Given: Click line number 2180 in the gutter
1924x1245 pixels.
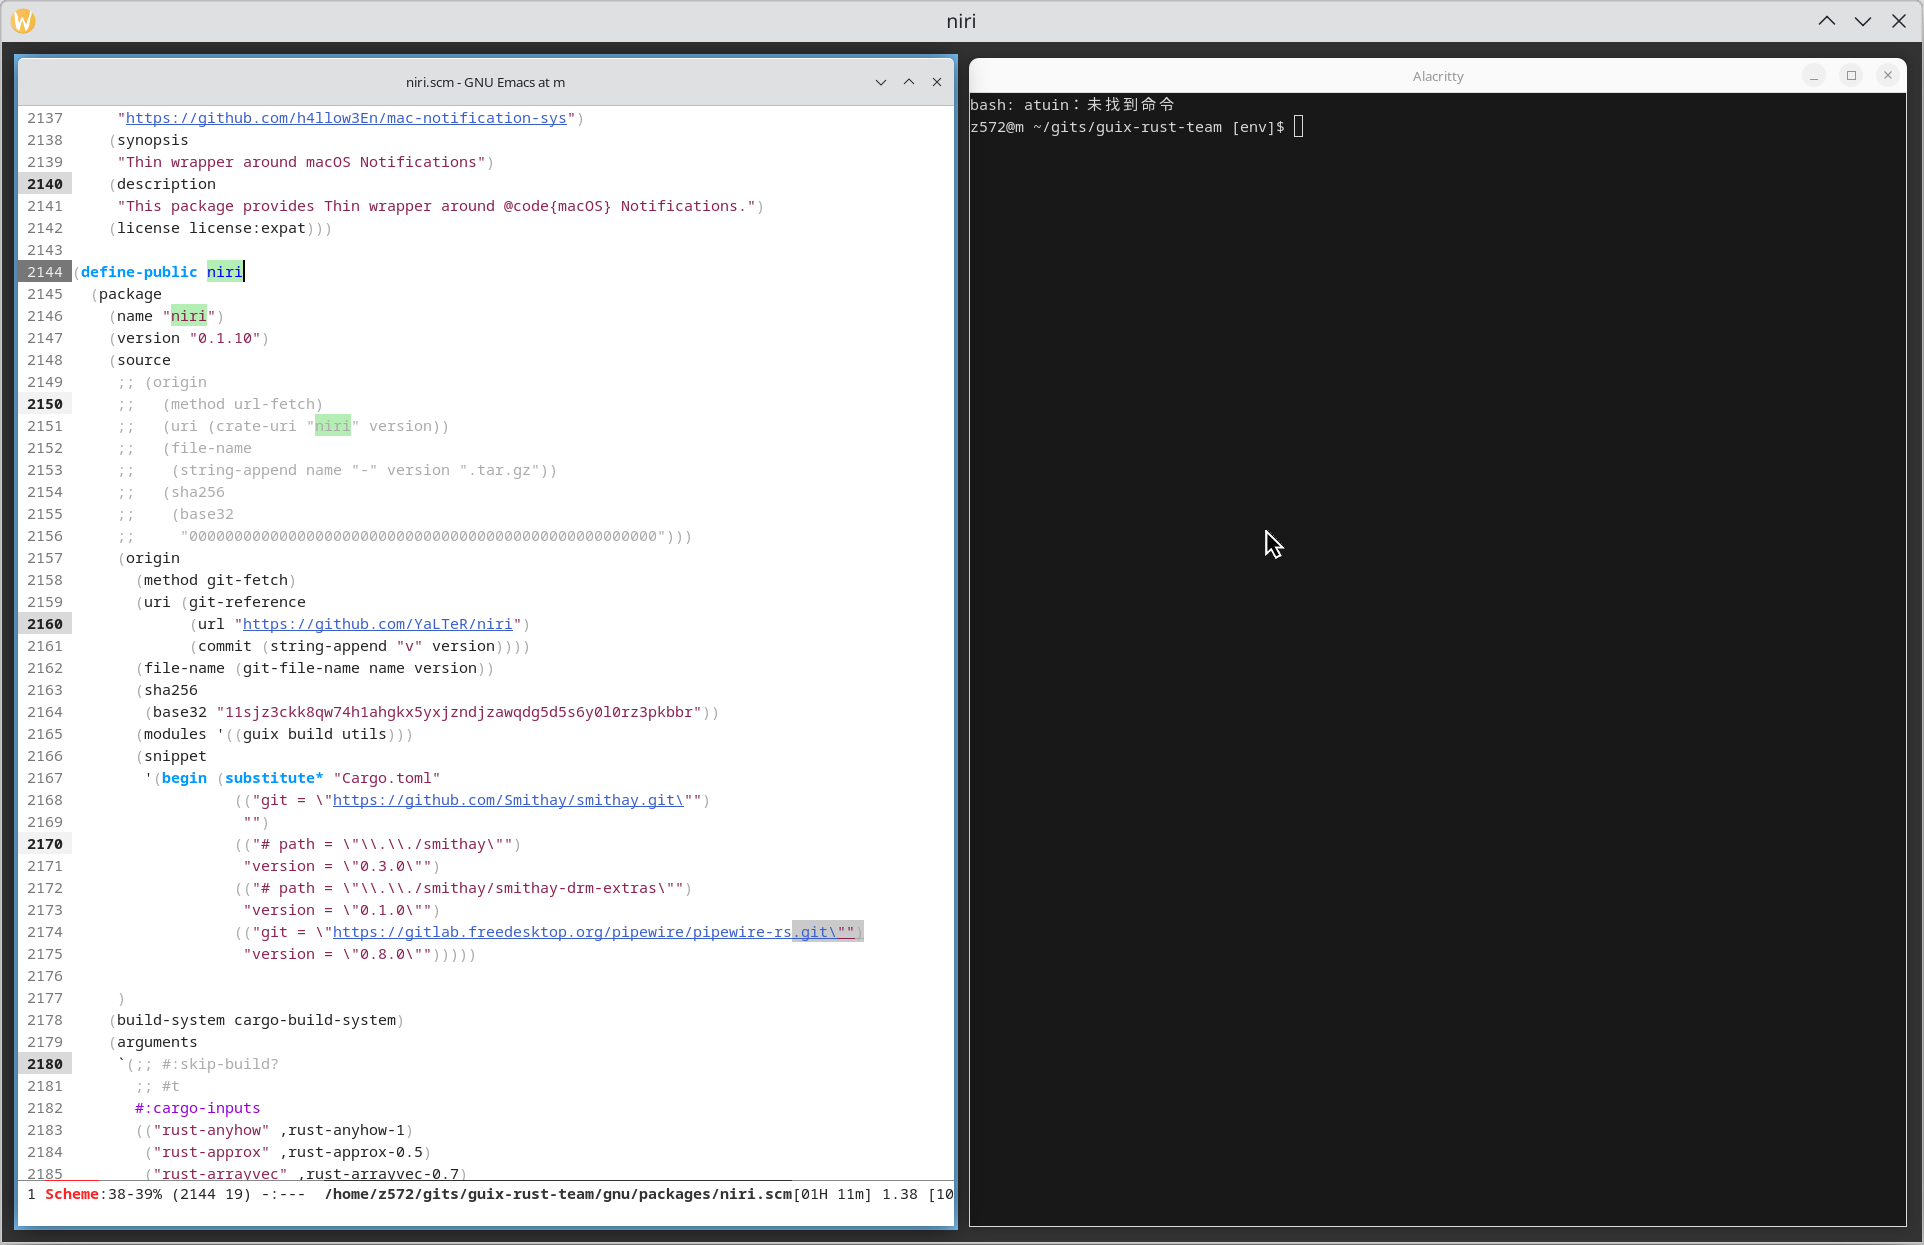Looking at the screenshot, I should coord(45,1064).
